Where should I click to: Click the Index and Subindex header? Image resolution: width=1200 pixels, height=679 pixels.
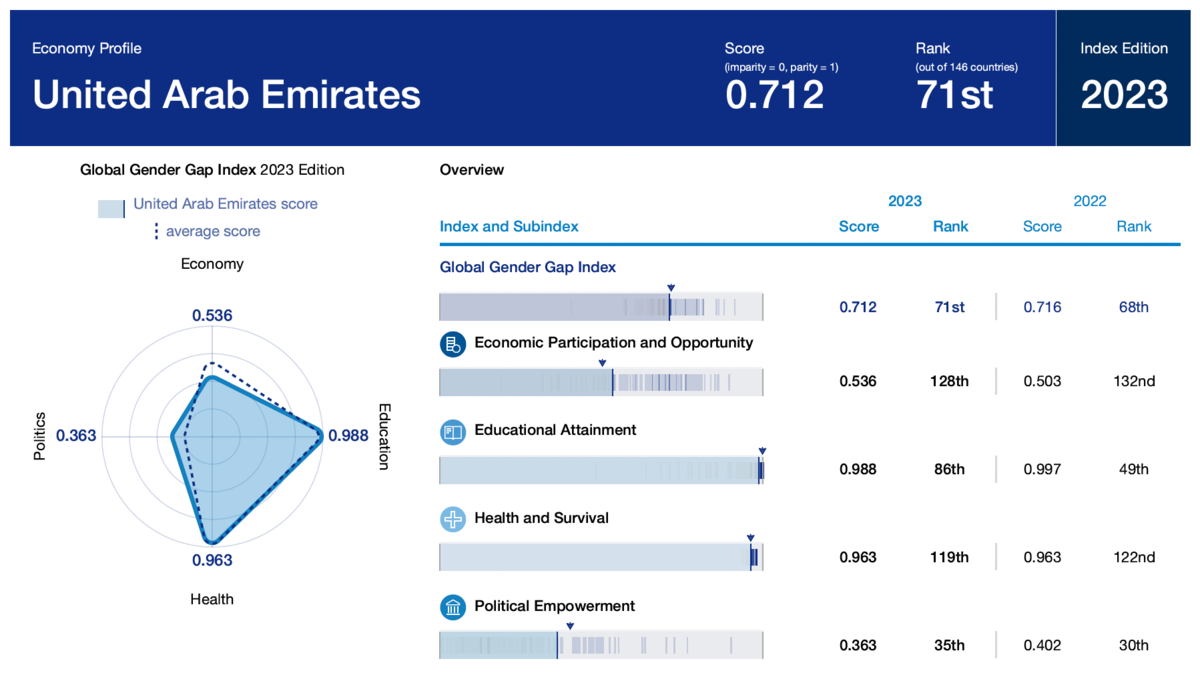click(x=509, y=226)
